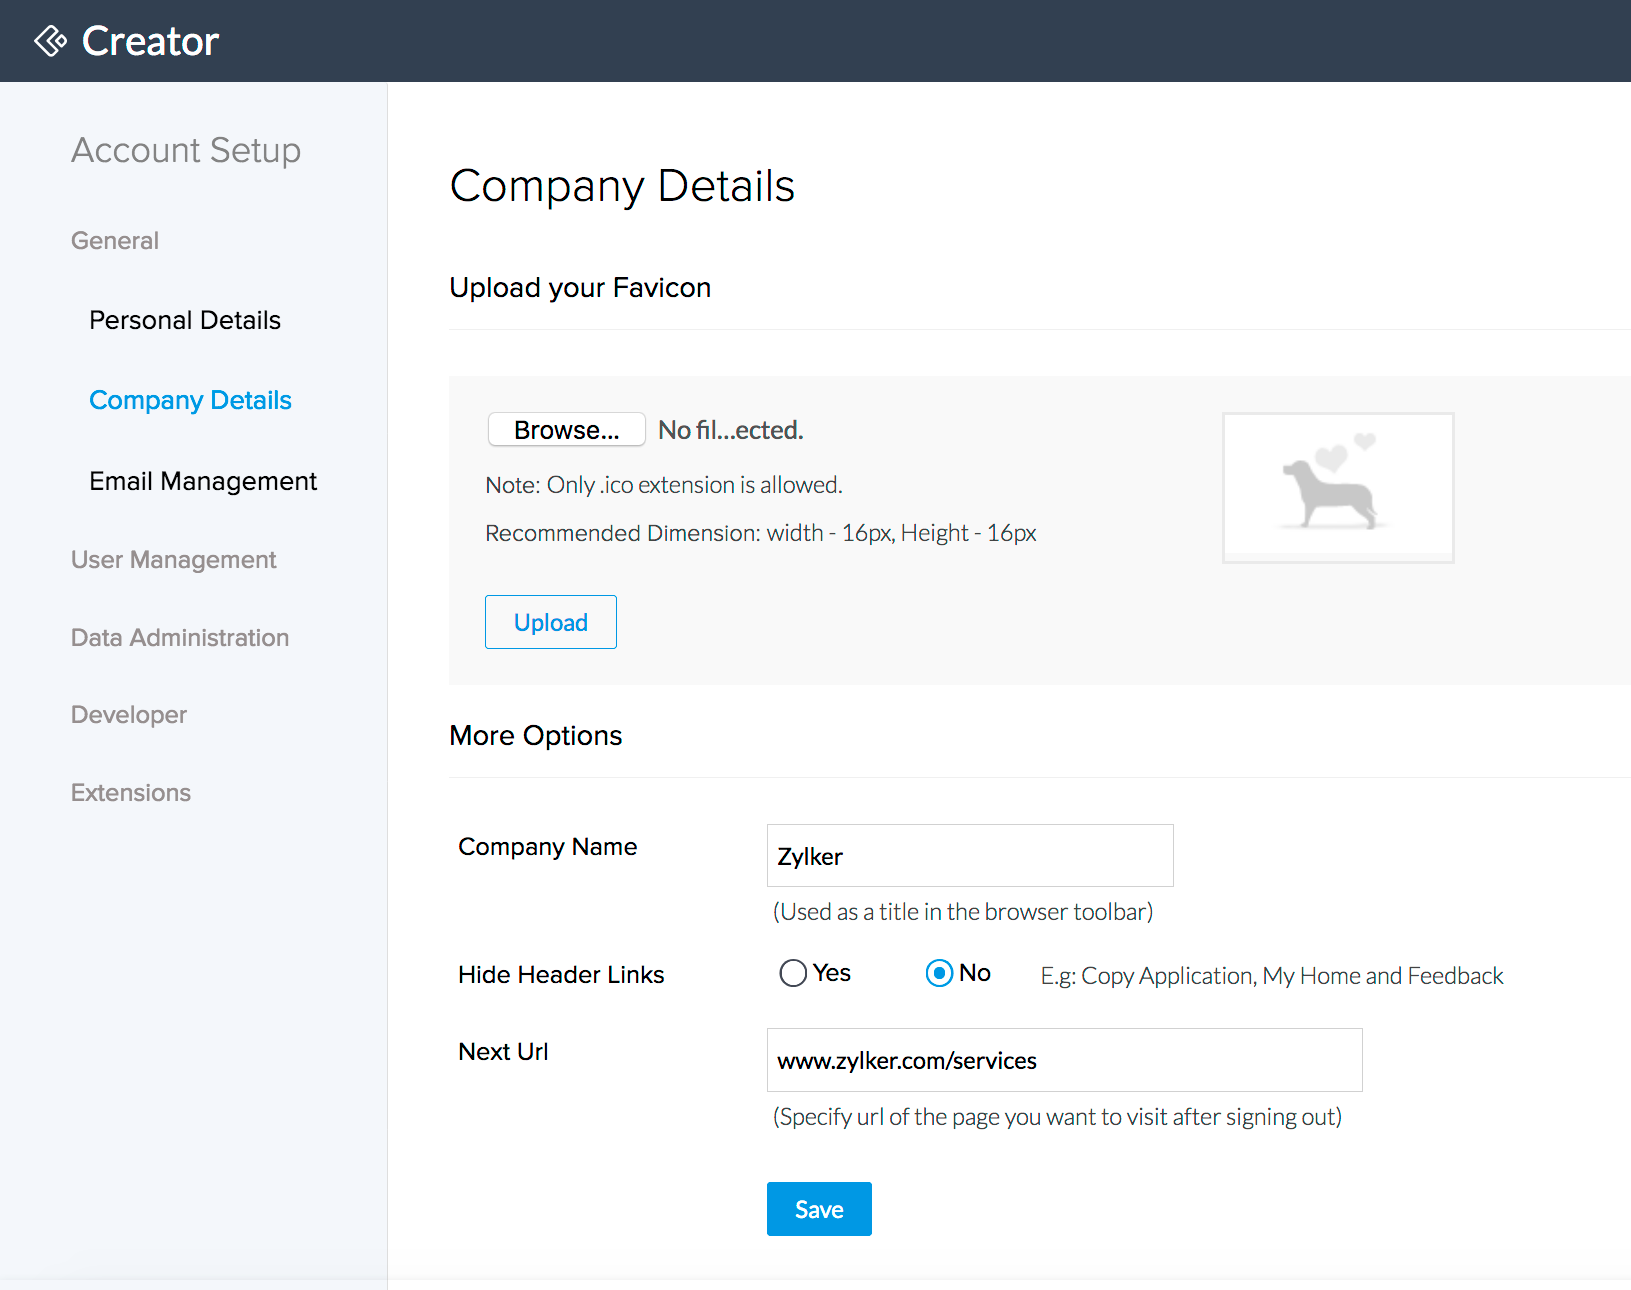Select Company Details in sidebar
This screenshot has width=1631, height=1290.
tap(190, 400)
